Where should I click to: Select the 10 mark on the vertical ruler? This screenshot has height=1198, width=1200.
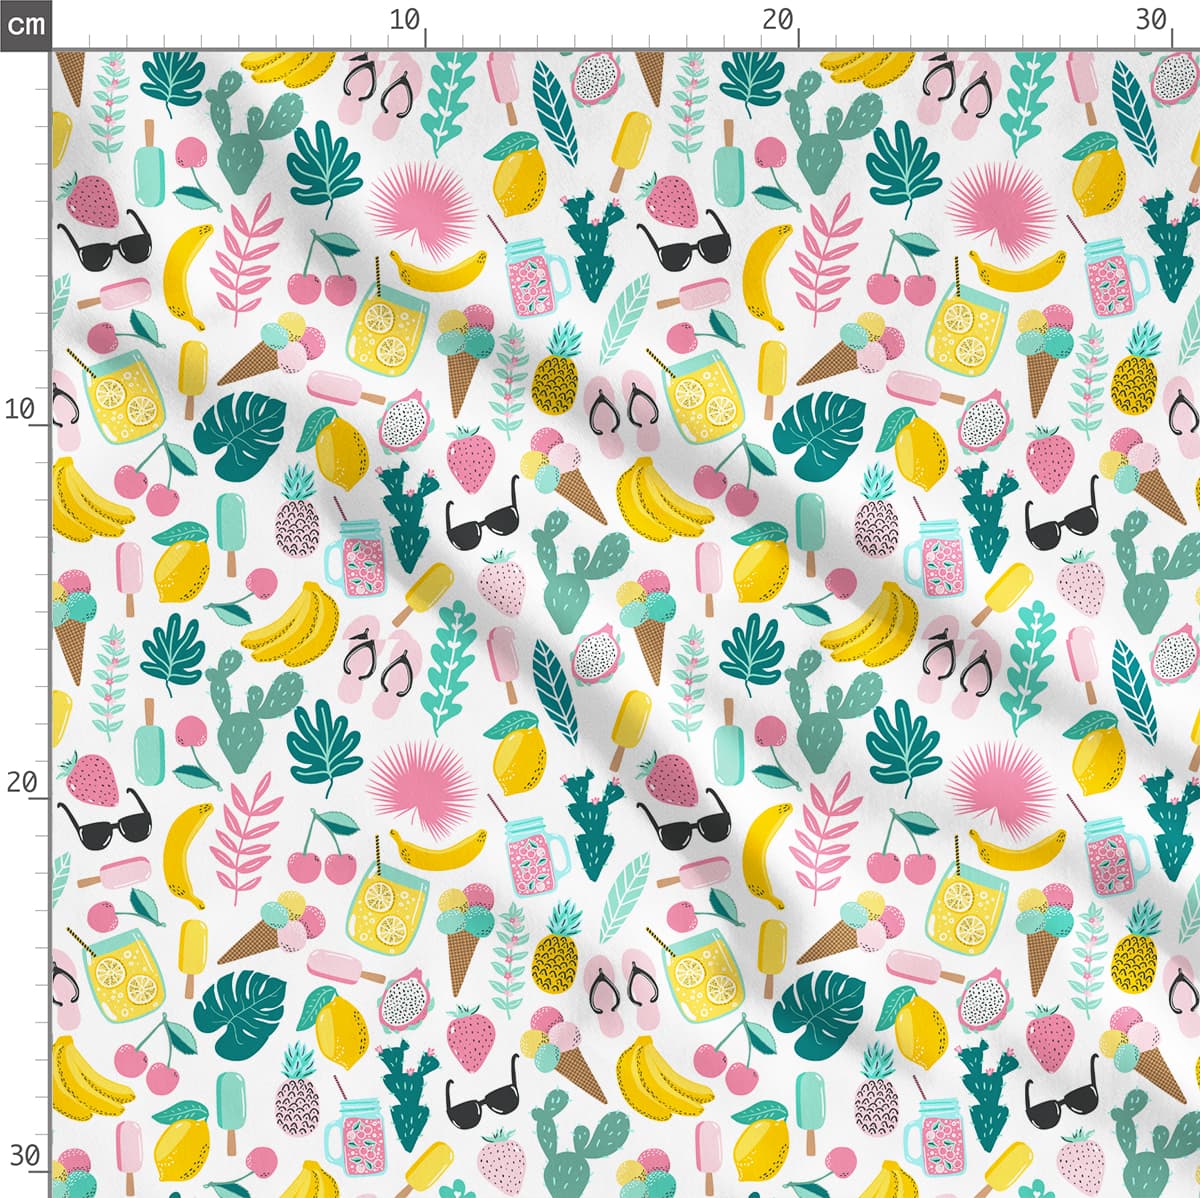(x=20, y=408)
